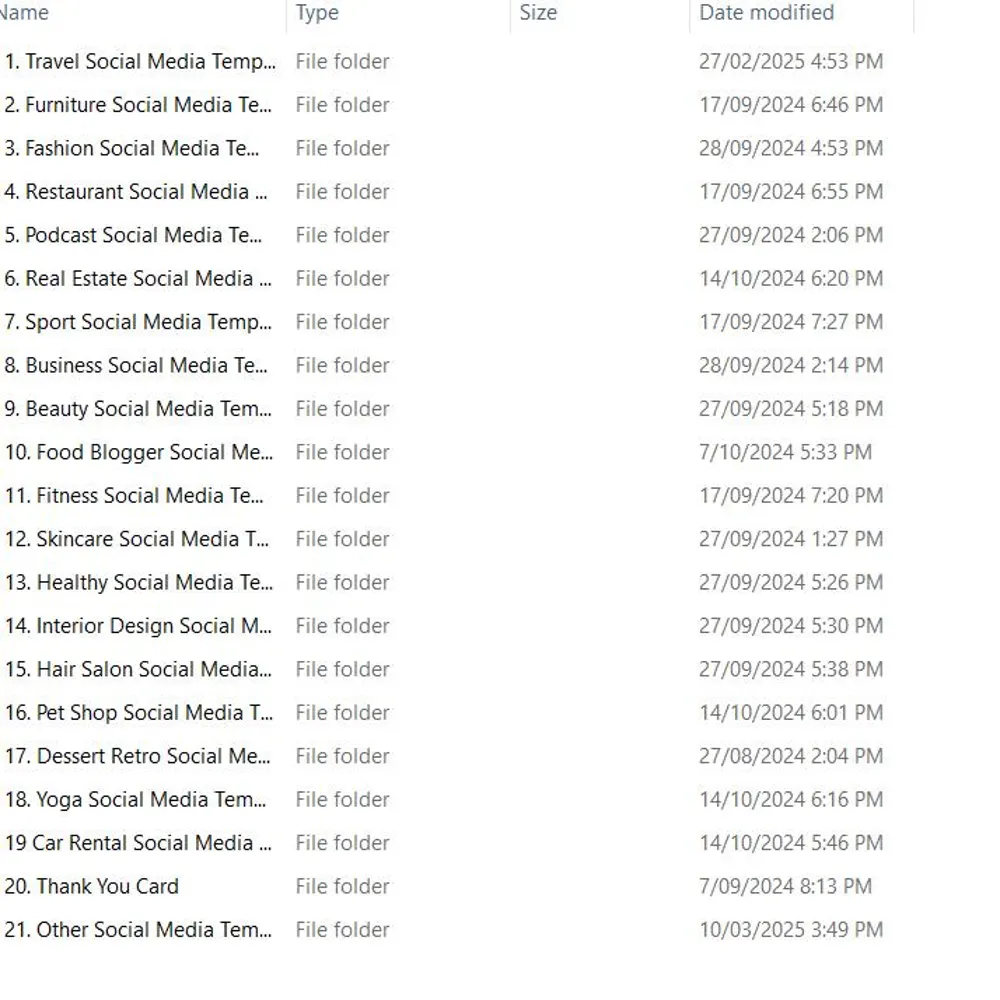Viewport: 1000px width, 1000px height.
Task: Sort by the Type column header
Action: [x=317, y=13]
